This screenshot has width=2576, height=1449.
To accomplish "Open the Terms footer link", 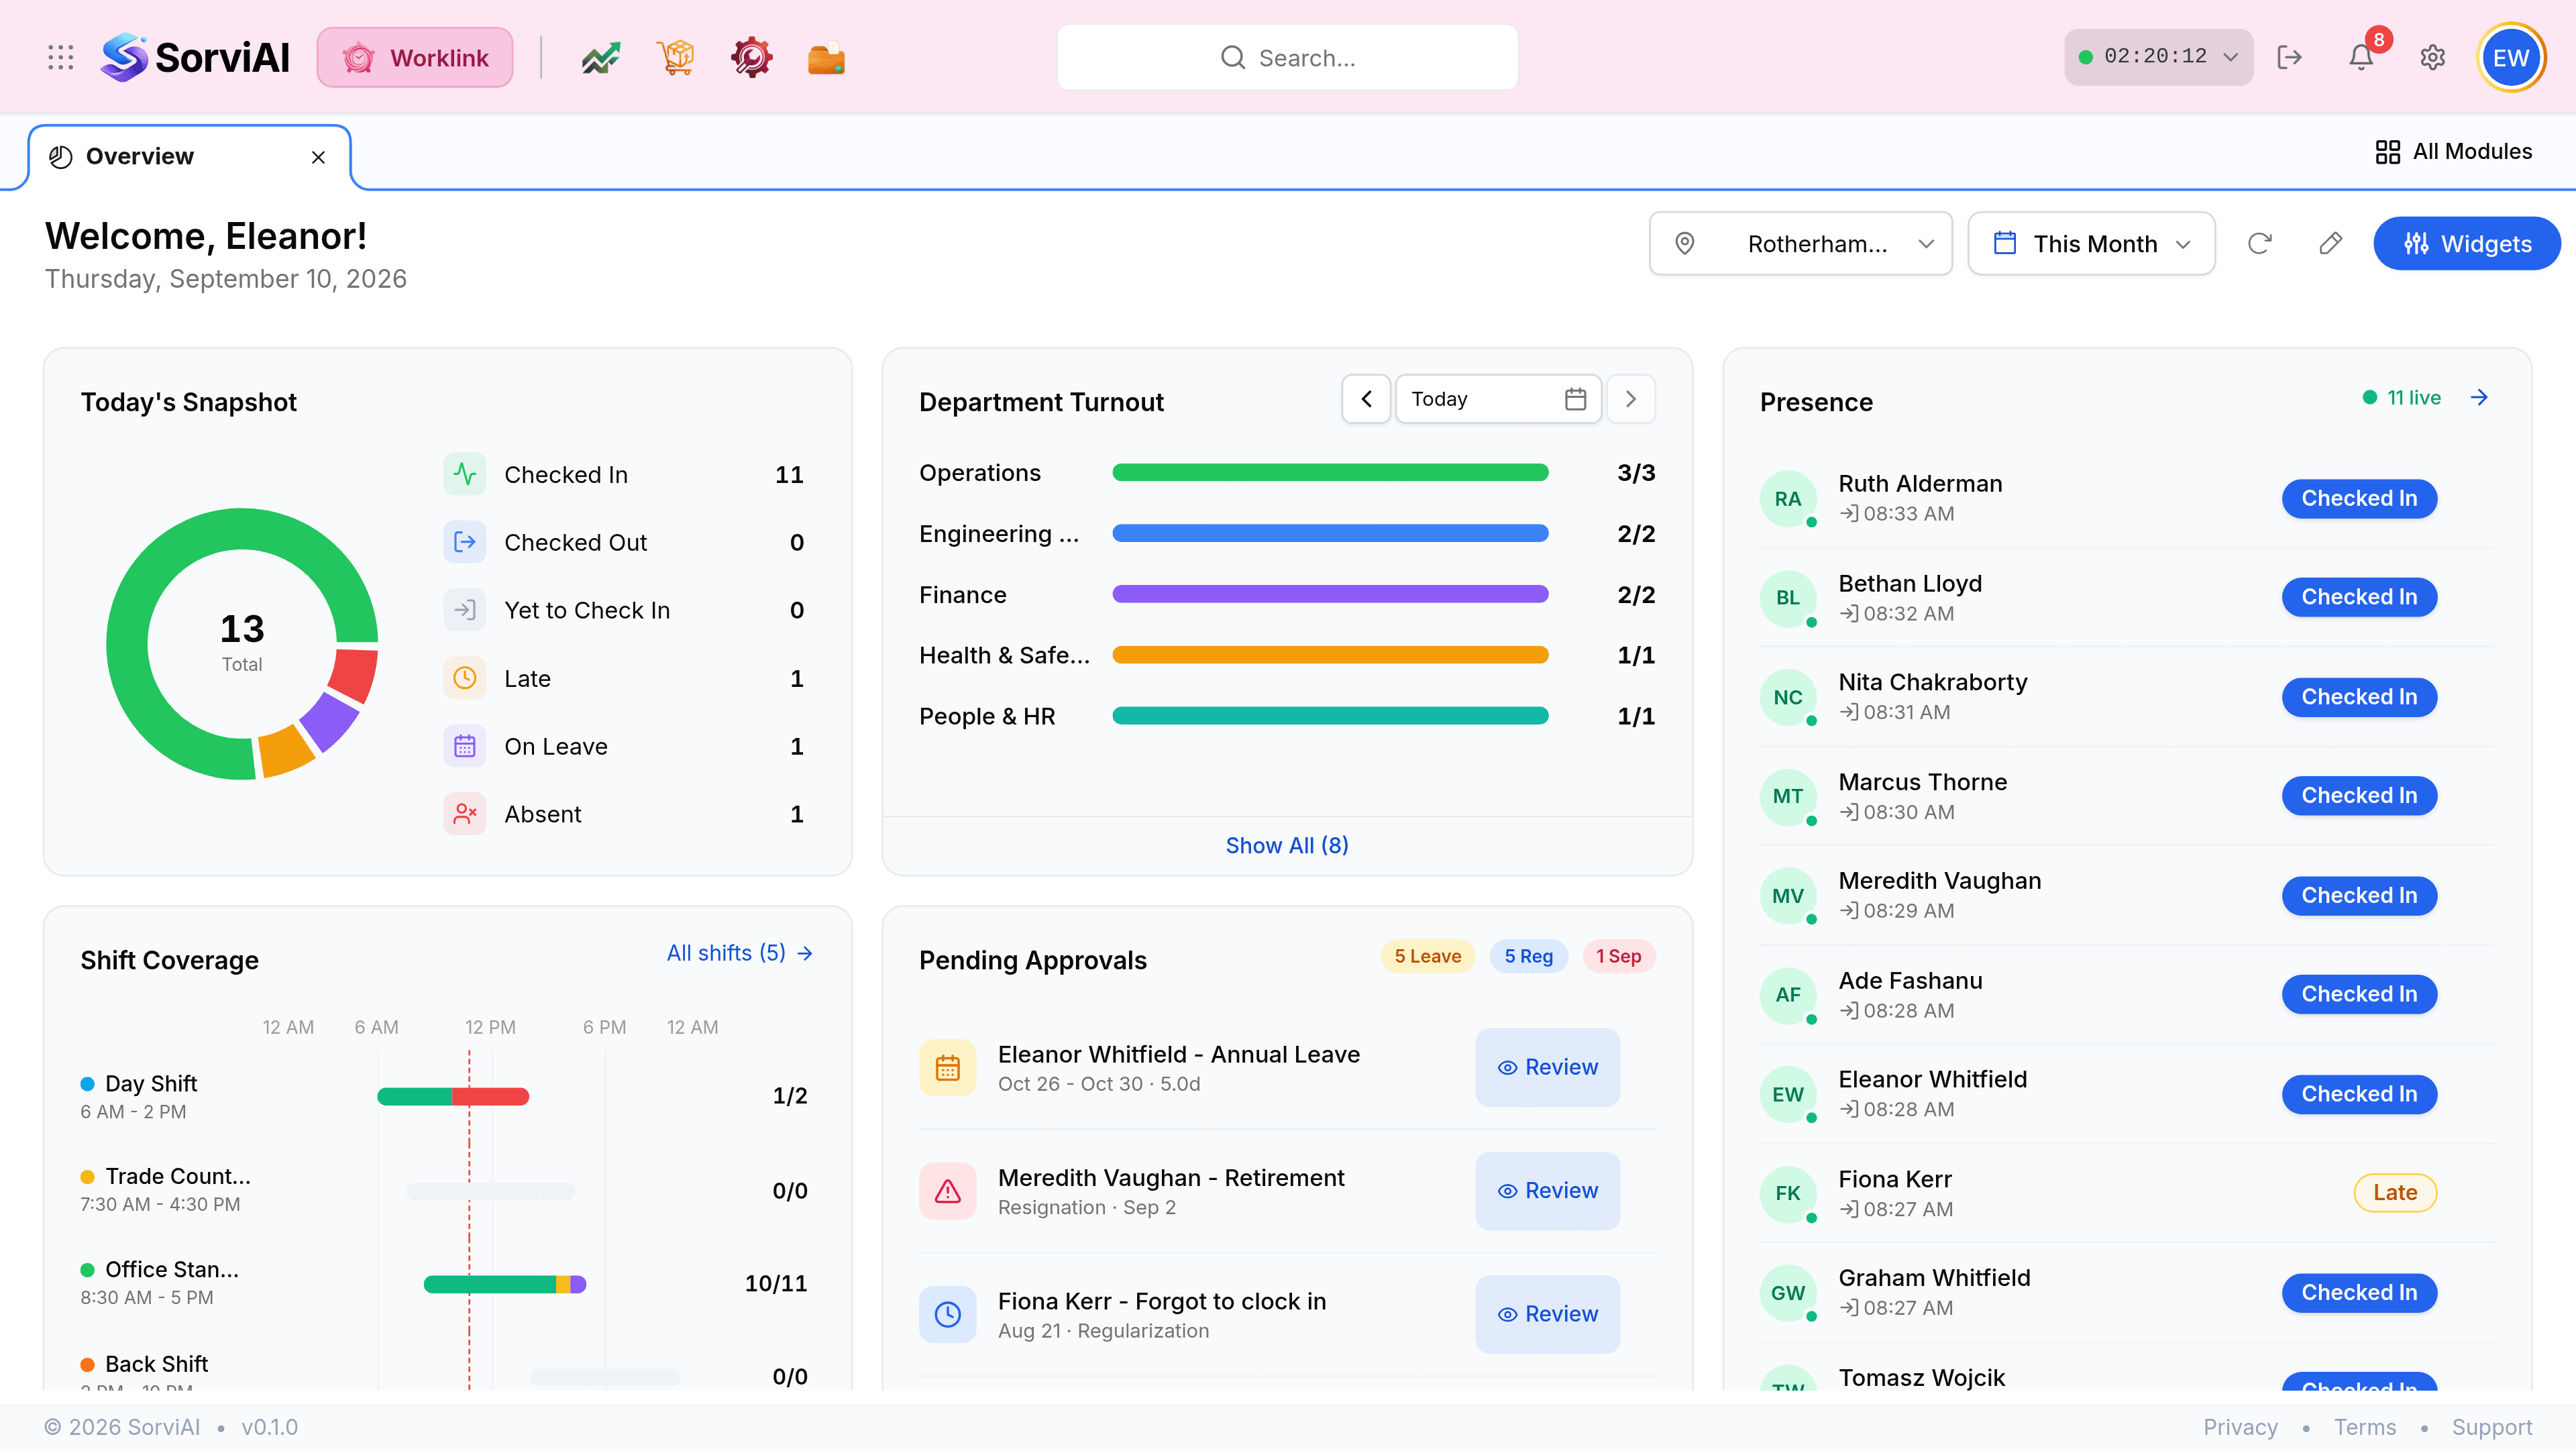I will pyautogui.click(x=2365, y=1427).
